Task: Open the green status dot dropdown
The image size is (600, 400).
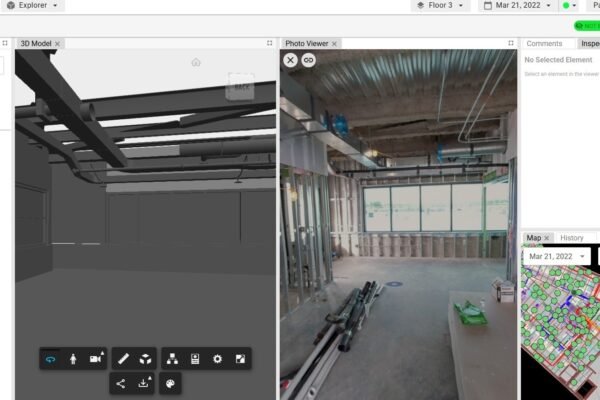Action: tap(570, 5)
